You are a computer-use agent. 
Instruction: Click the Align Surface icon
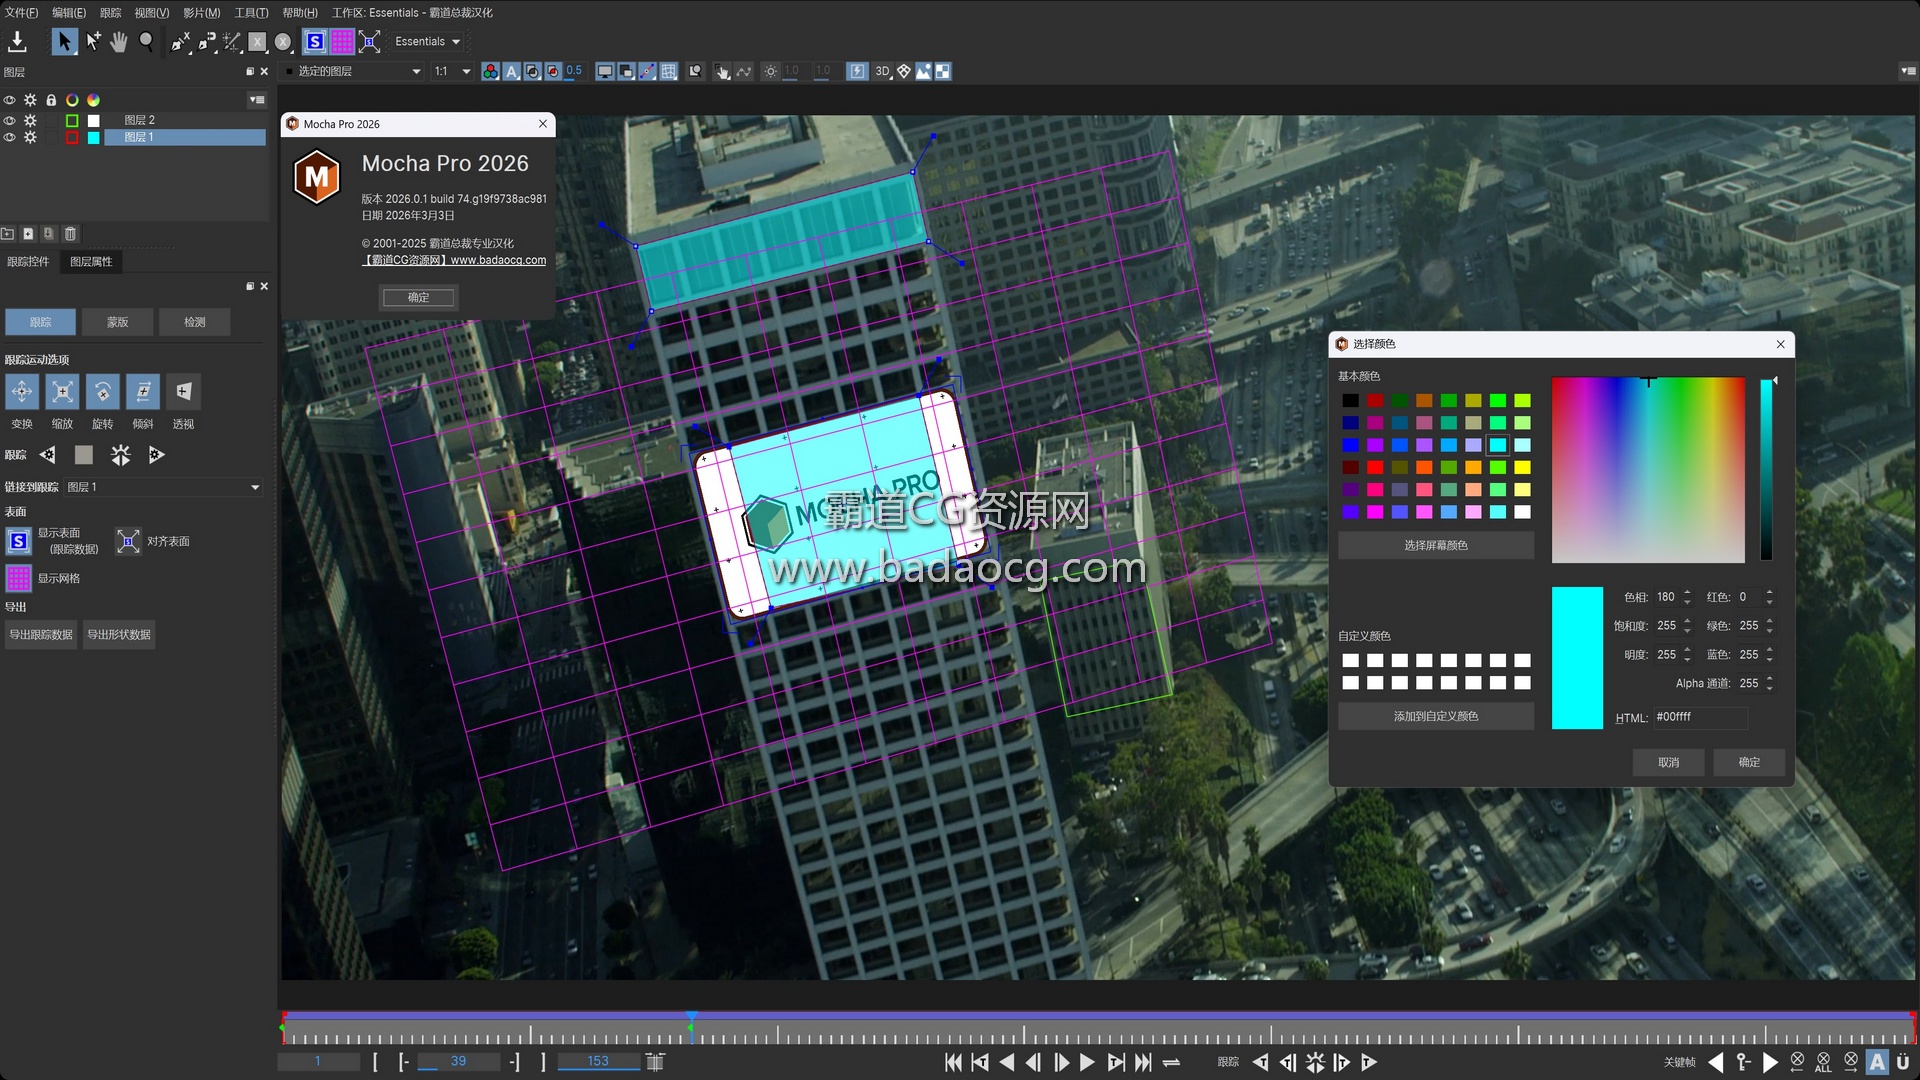(128, 541)
